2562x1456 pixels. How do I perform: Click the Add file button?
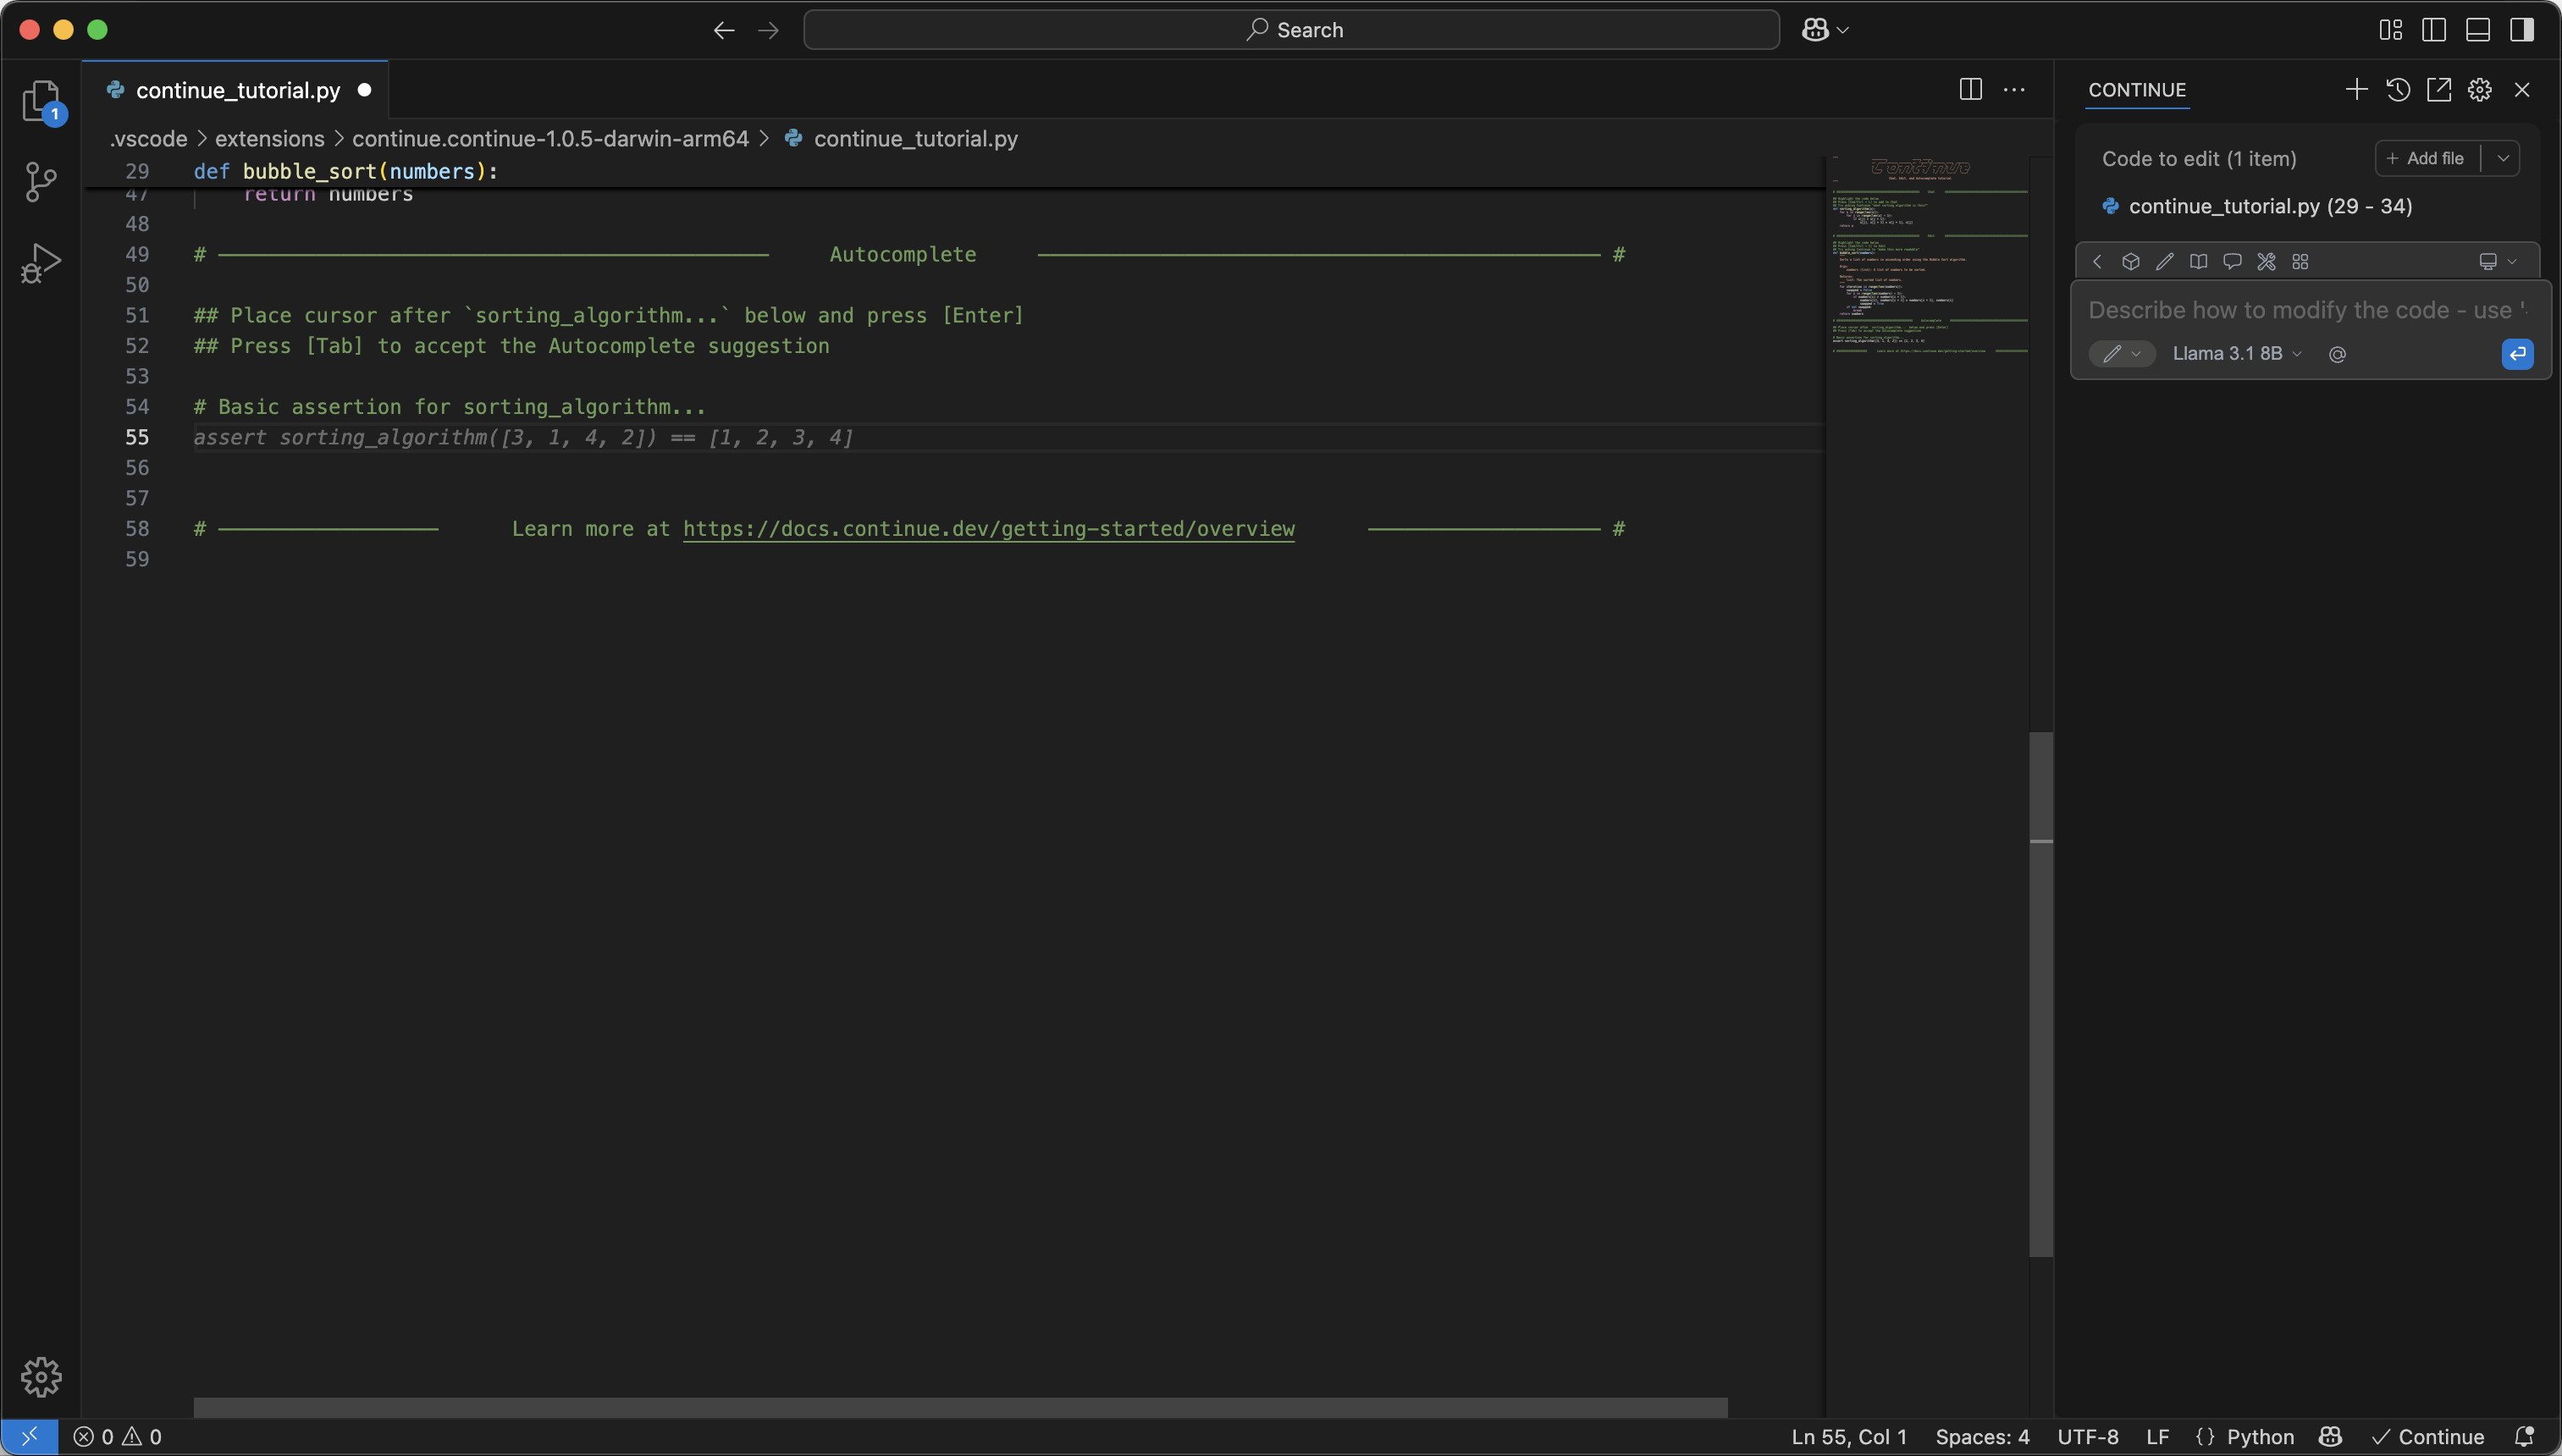(x=2426, y=158)
